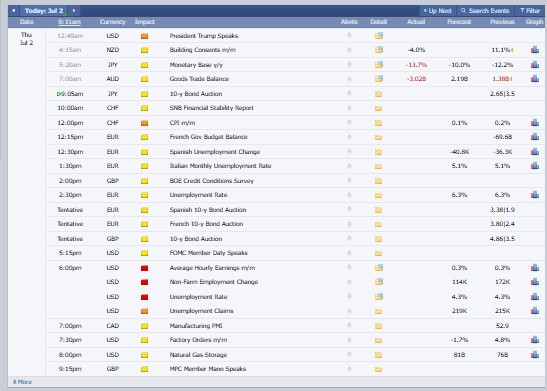547x391 pixels.
Task: Open the Filter options
Action: click(530, 11)
